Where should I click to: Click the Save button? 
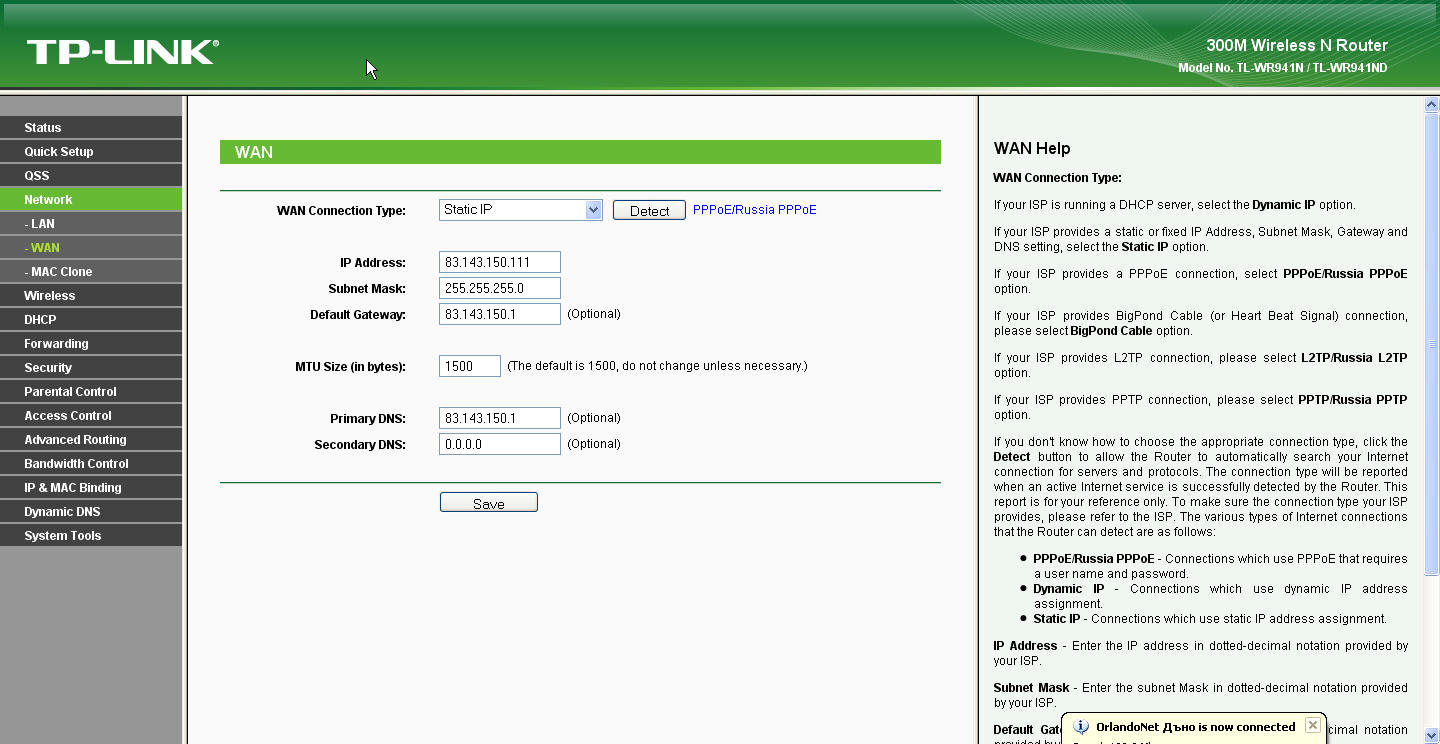488,503
